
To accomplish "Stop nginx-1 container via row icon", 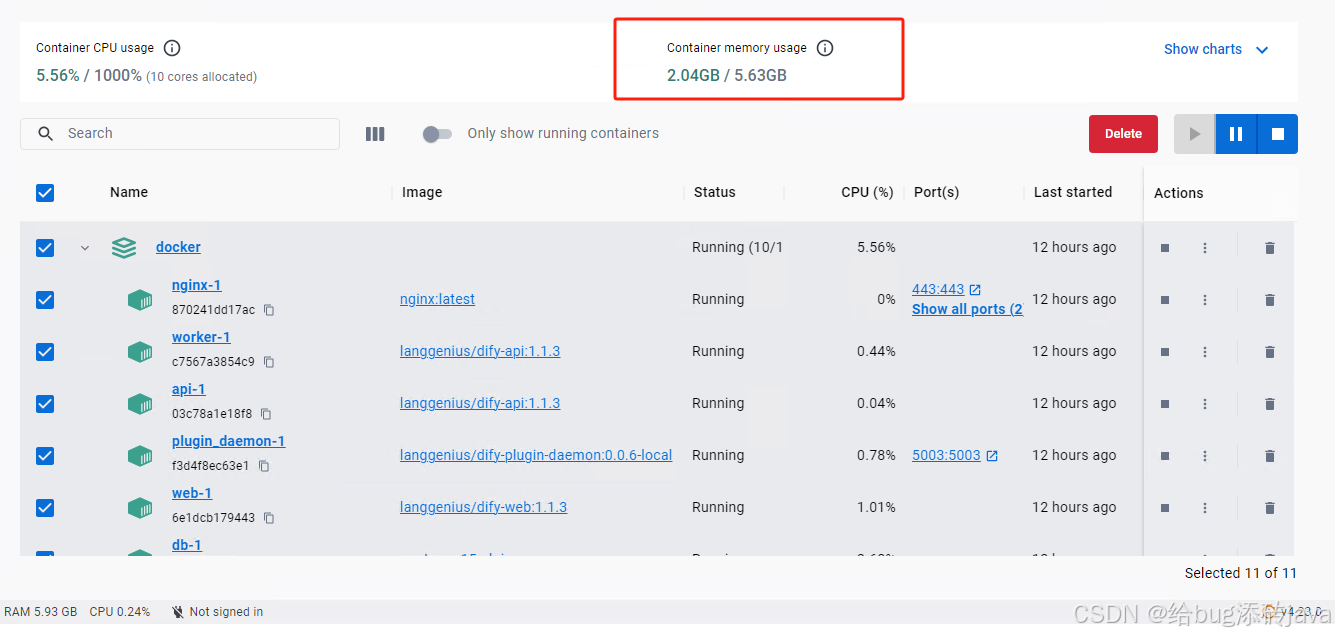I will click(x=1165, y=300).
